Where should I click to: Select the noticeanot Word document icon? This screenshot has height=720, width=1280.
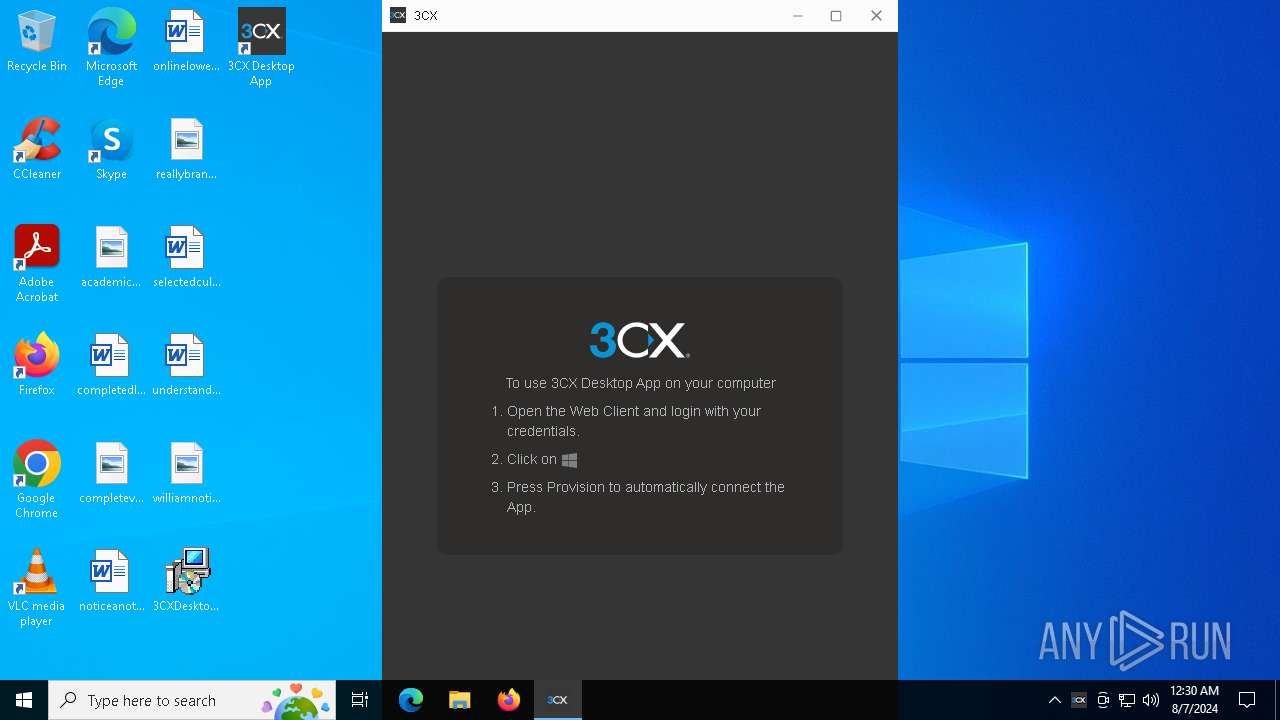coord(111,581)
